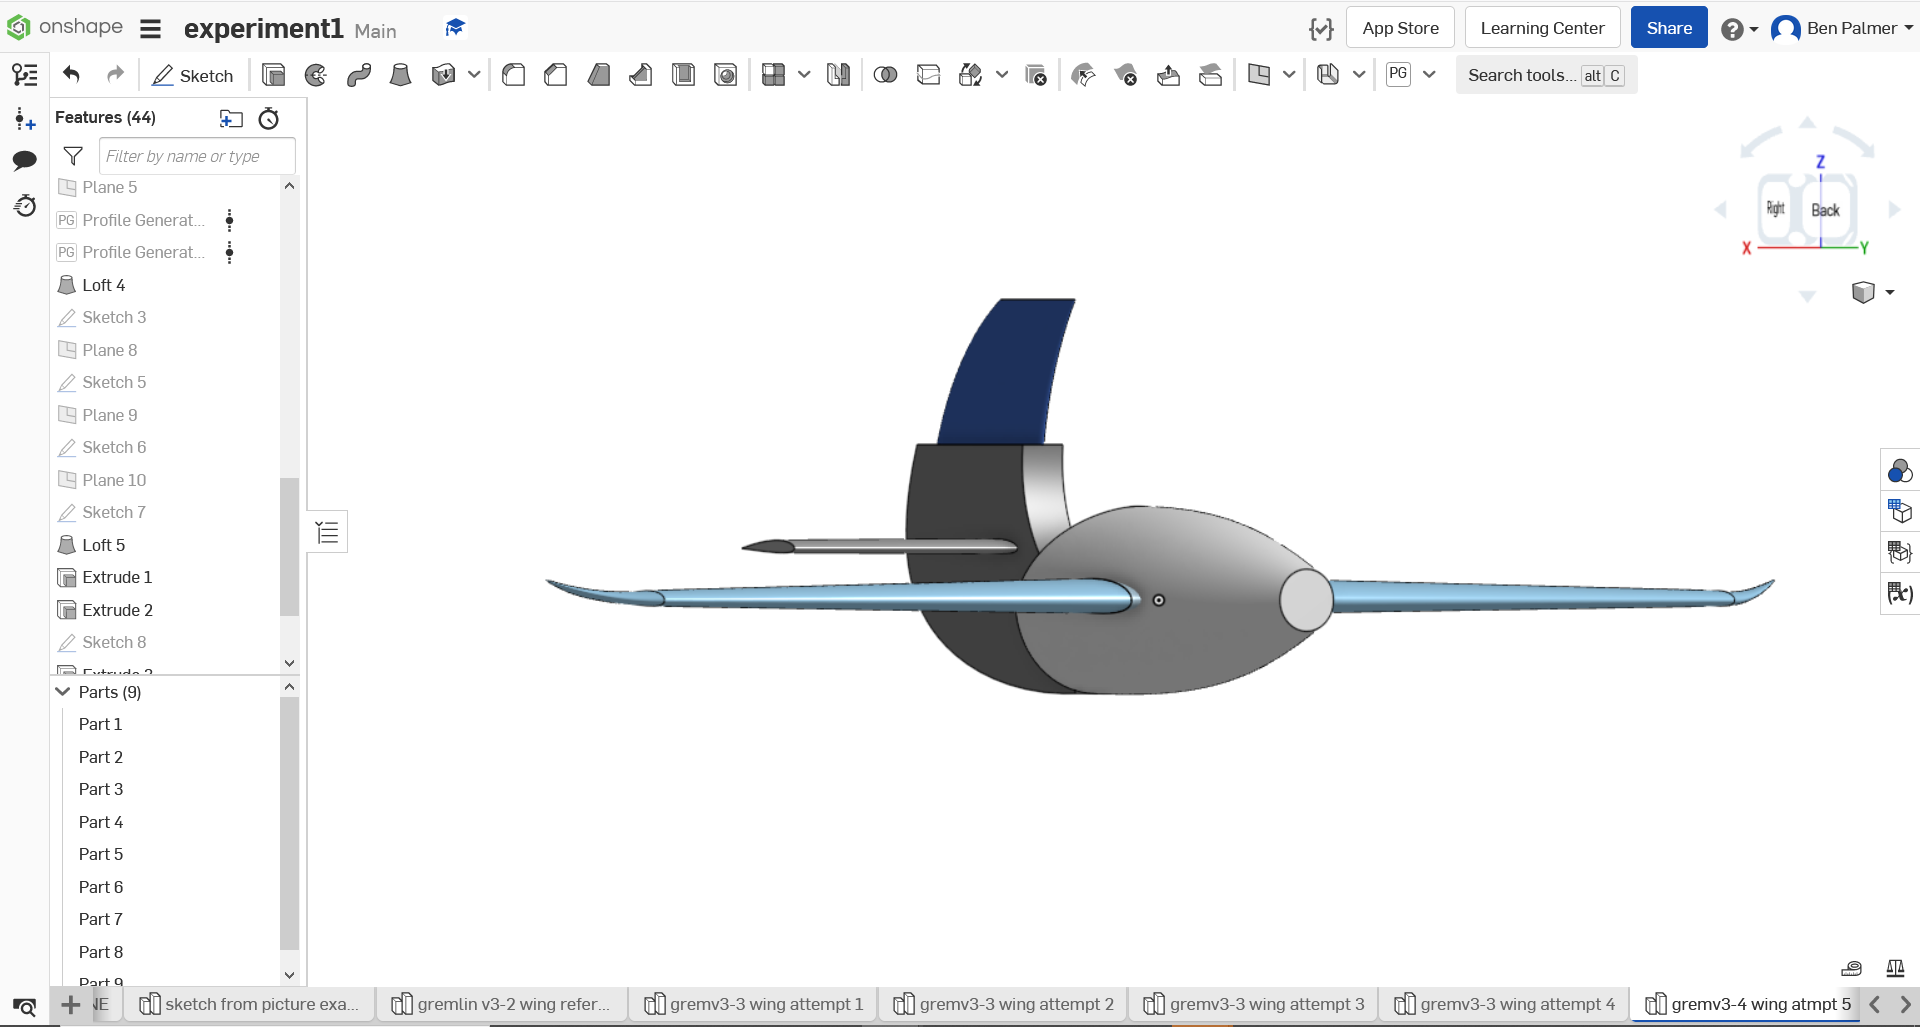Select the Draft tool

599,75
